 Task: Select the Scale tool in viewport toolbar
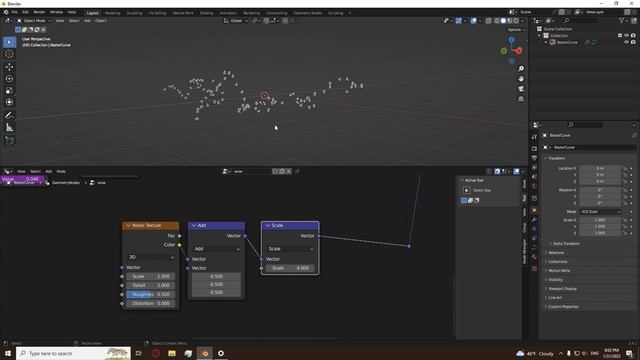[9, 91]
